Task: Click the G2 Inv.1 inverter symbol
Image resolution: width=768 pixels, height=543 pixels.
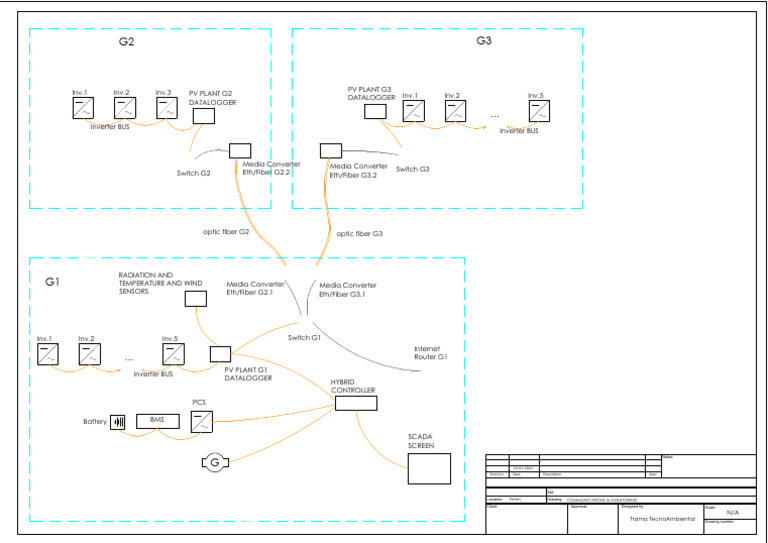Action: click(x=83, y=108)
